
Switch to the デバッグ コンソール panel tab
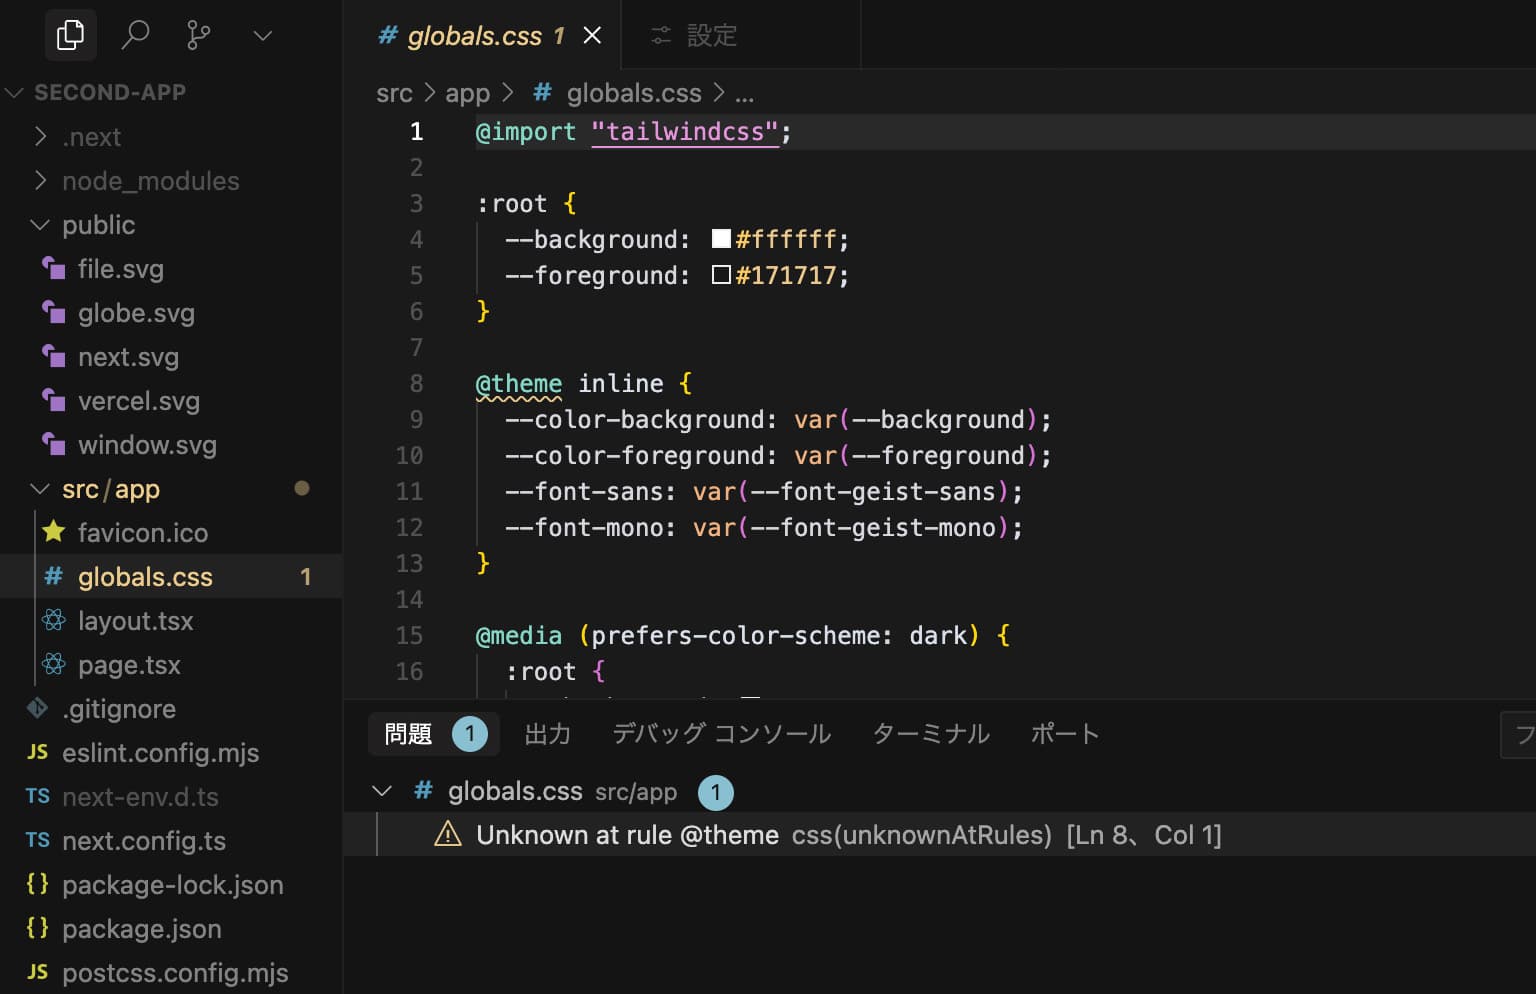[x=721, y=734]
